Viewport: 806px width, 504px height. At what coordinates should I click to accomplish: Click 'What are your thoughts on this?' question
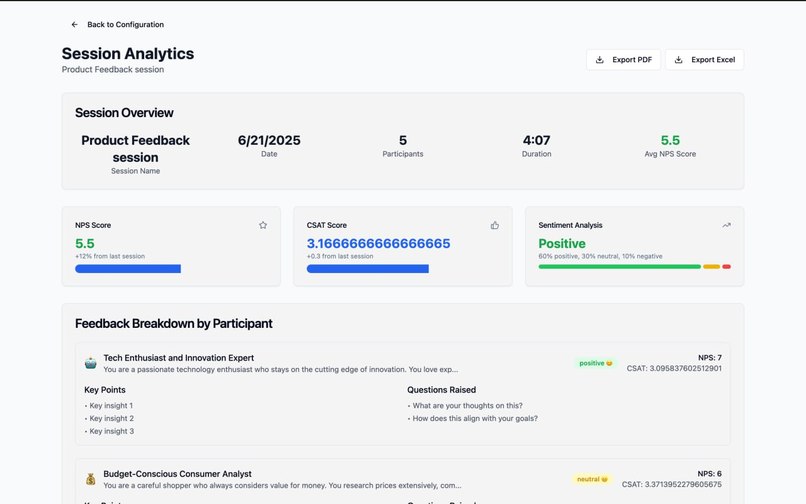465,406
